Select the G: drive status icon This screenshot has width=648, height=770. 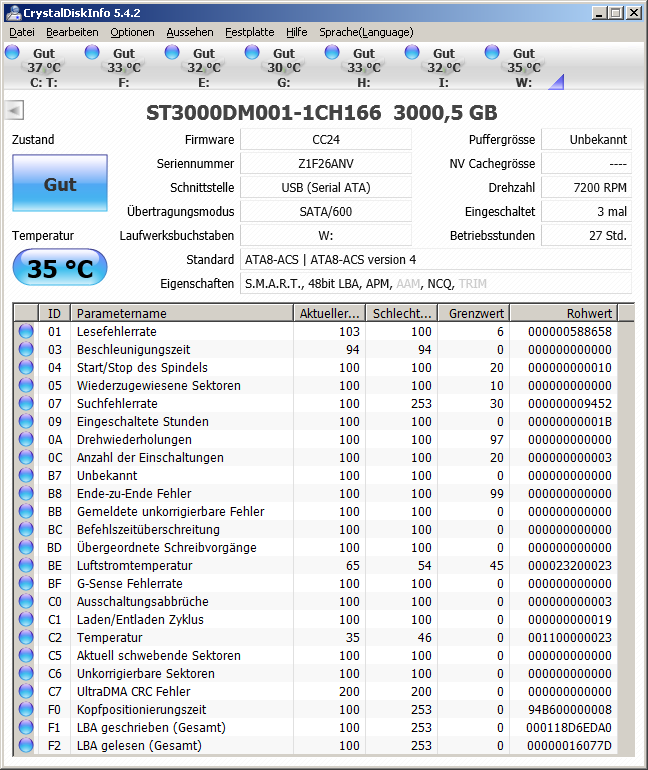(252, 52)
